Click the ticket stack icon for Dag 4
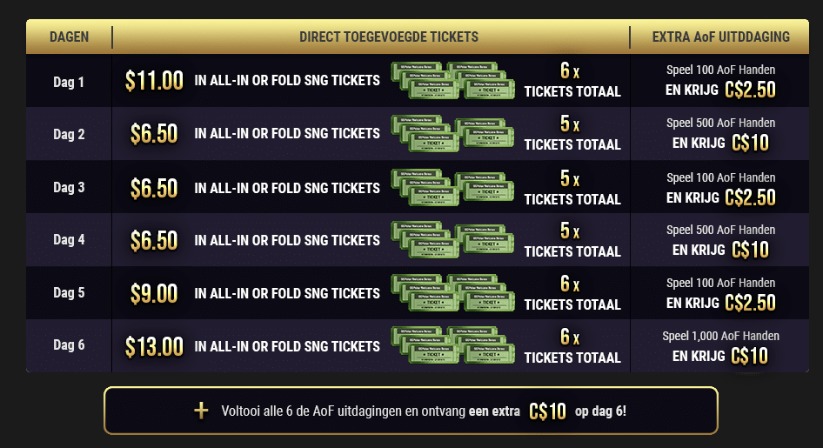Viewport: 823px width, 448px height. coord(450,240)
